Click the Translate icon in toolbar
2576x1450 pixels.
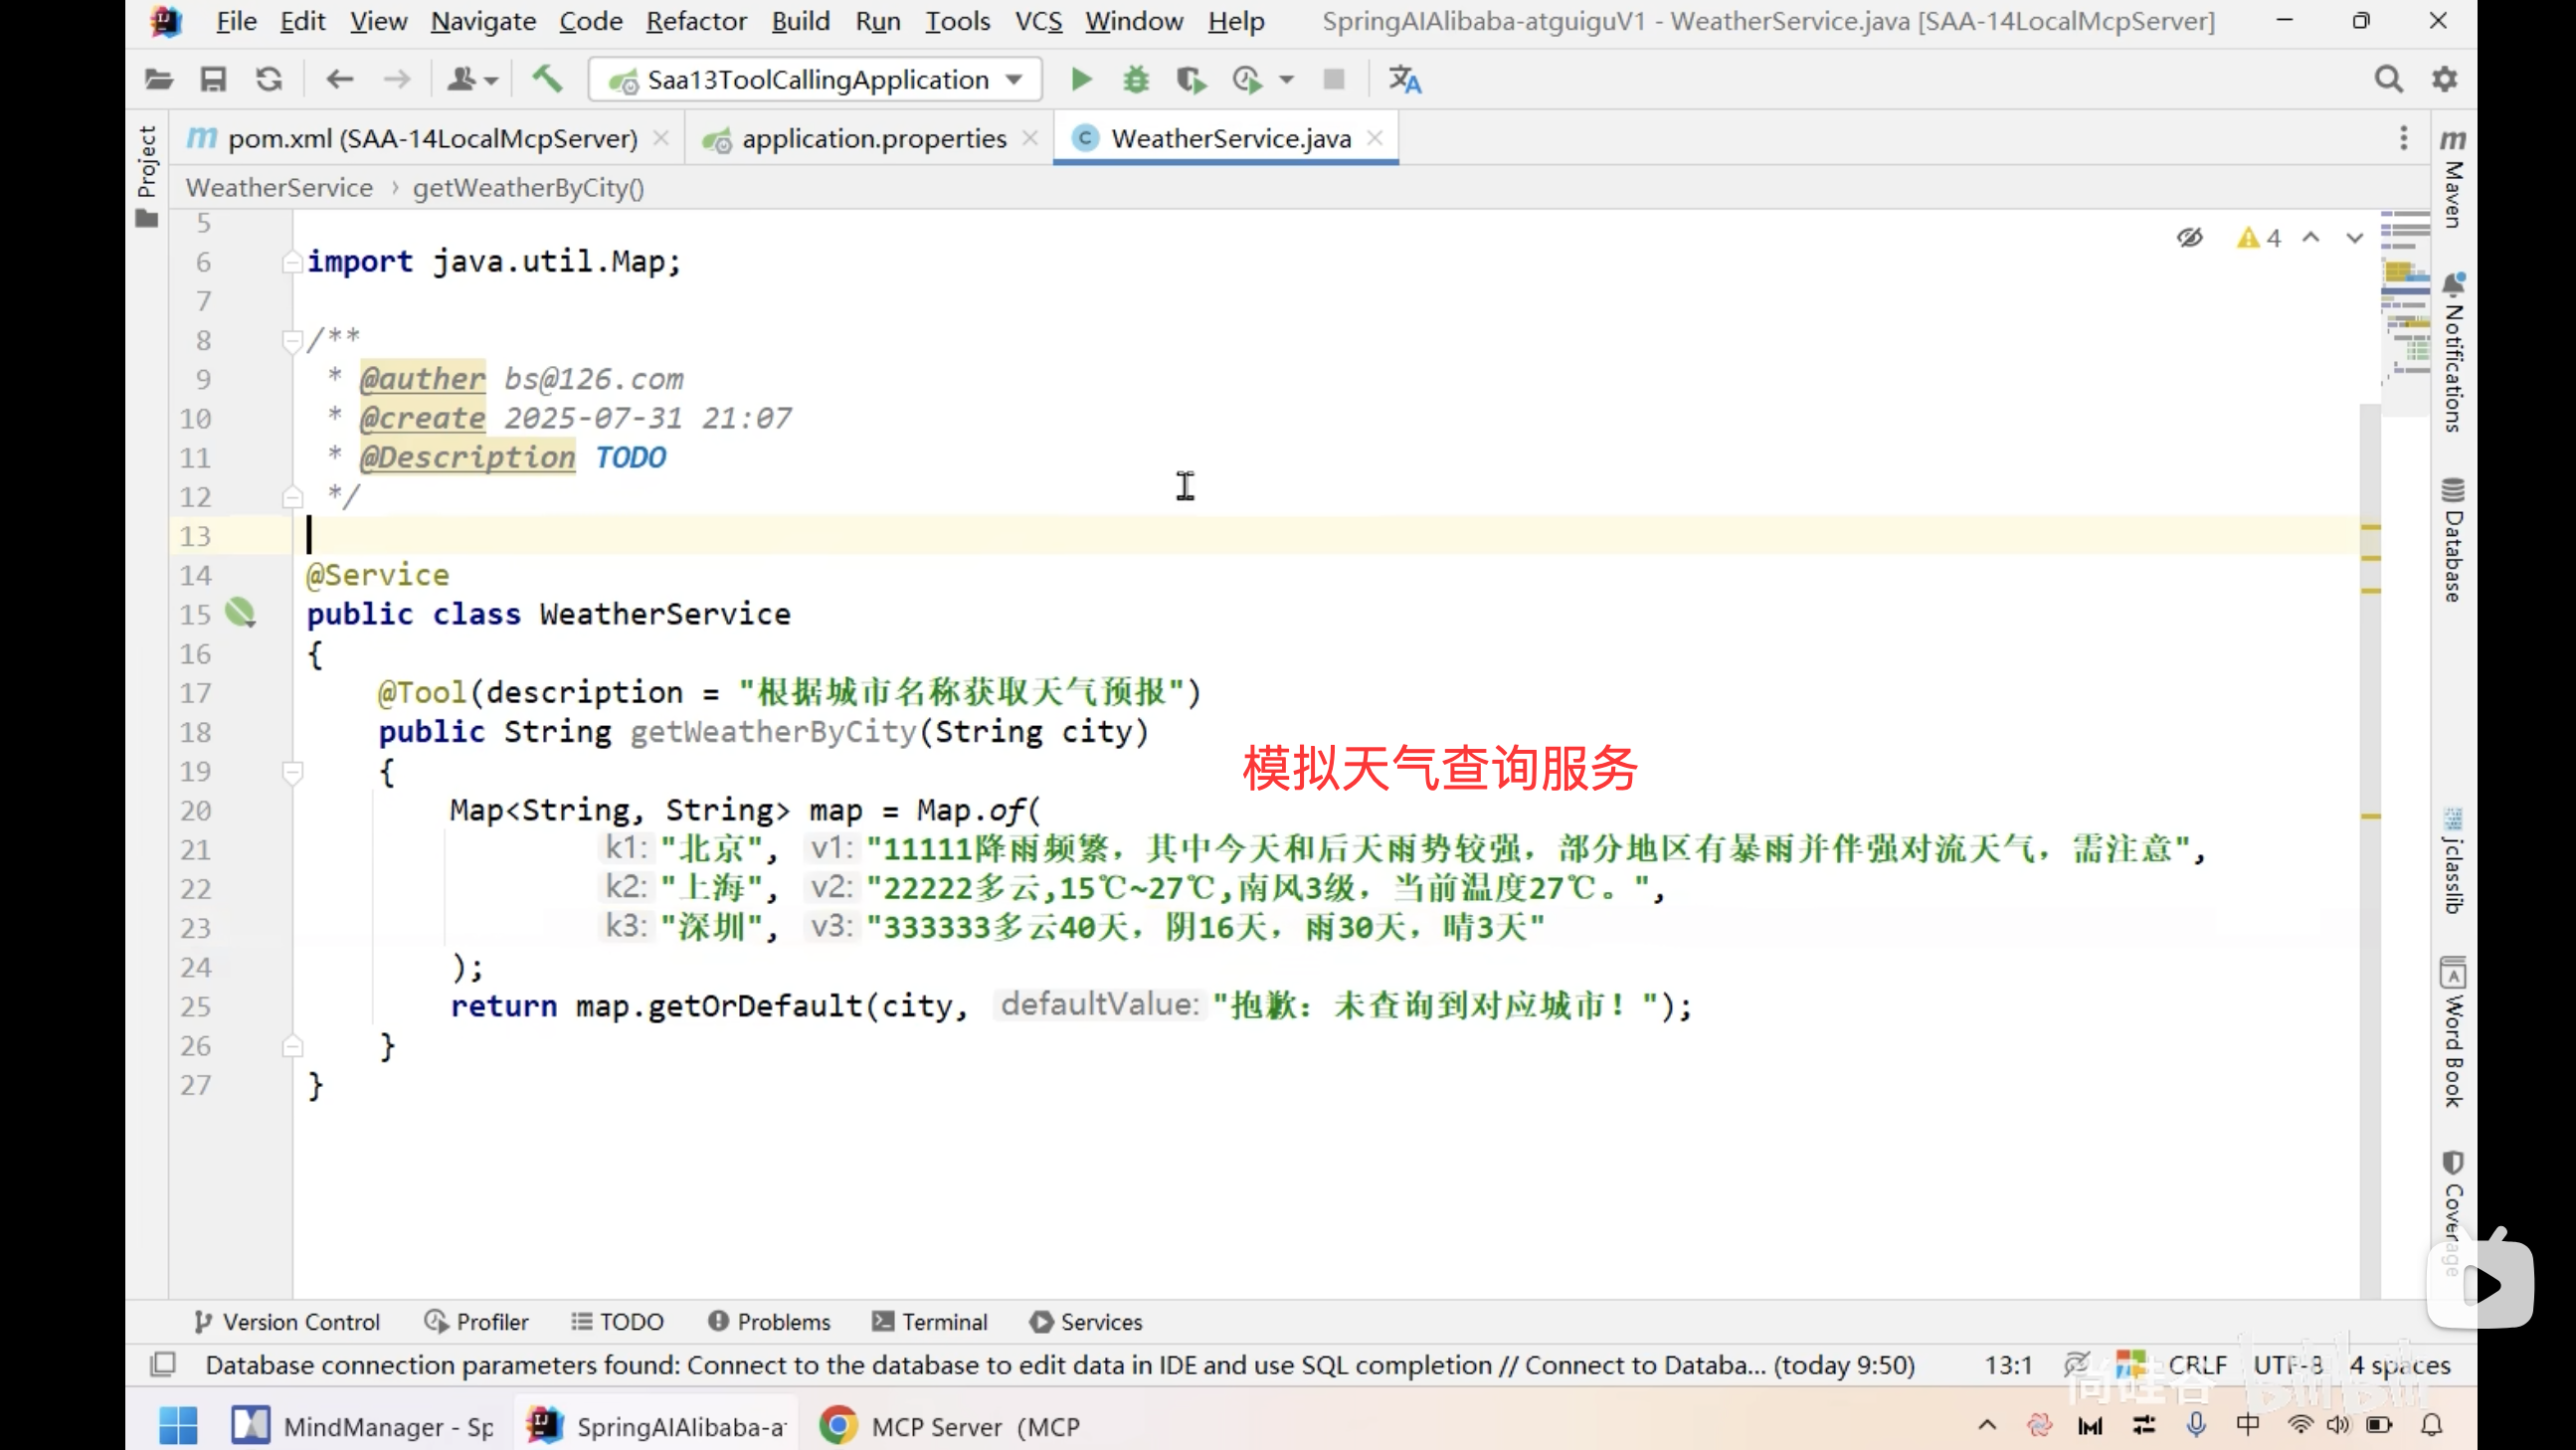point(1404,79)
